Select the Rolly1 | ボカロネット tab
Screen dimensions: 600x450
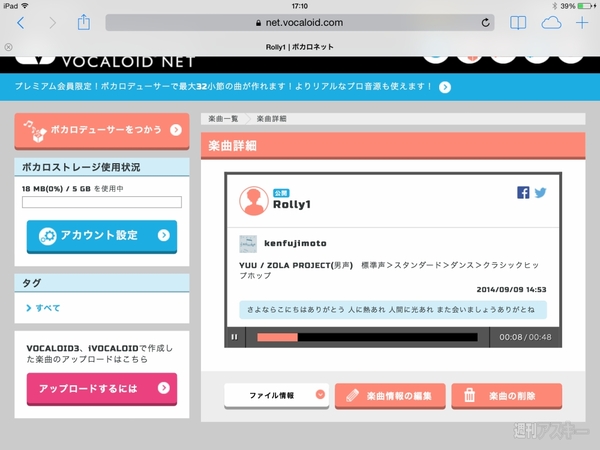(300, 47)
